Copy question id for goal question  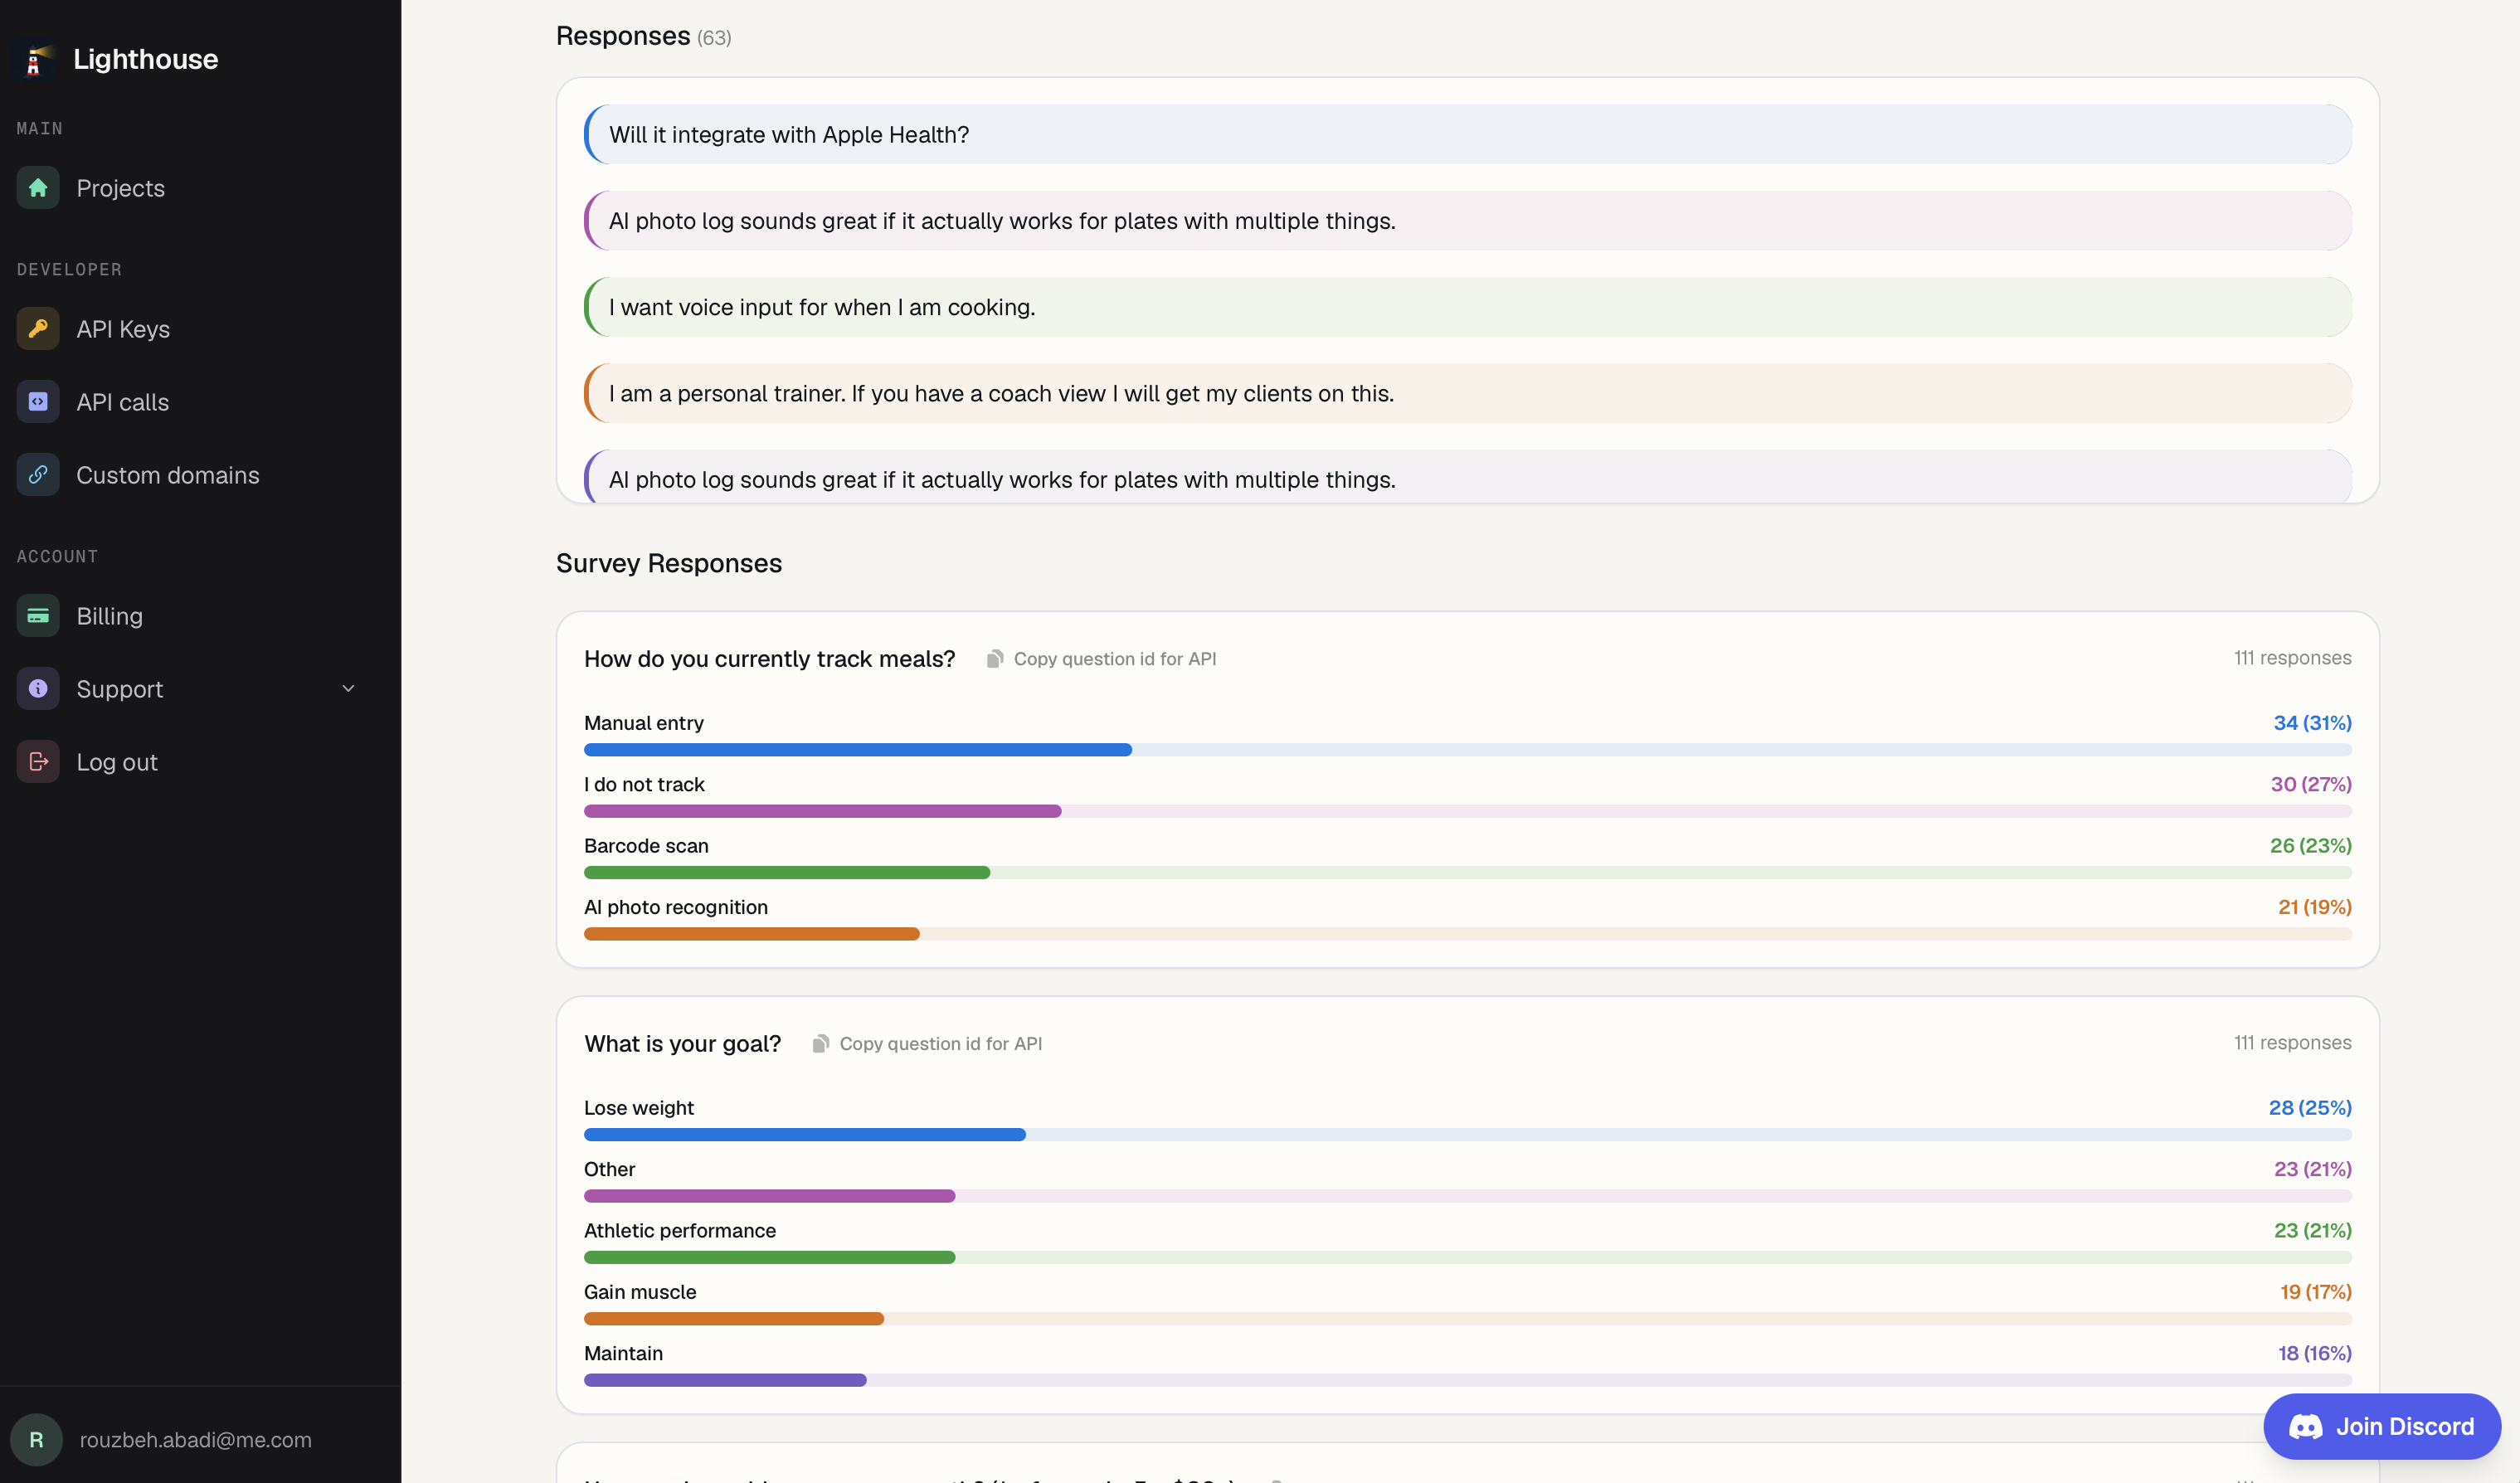[x=928, y=1044]
